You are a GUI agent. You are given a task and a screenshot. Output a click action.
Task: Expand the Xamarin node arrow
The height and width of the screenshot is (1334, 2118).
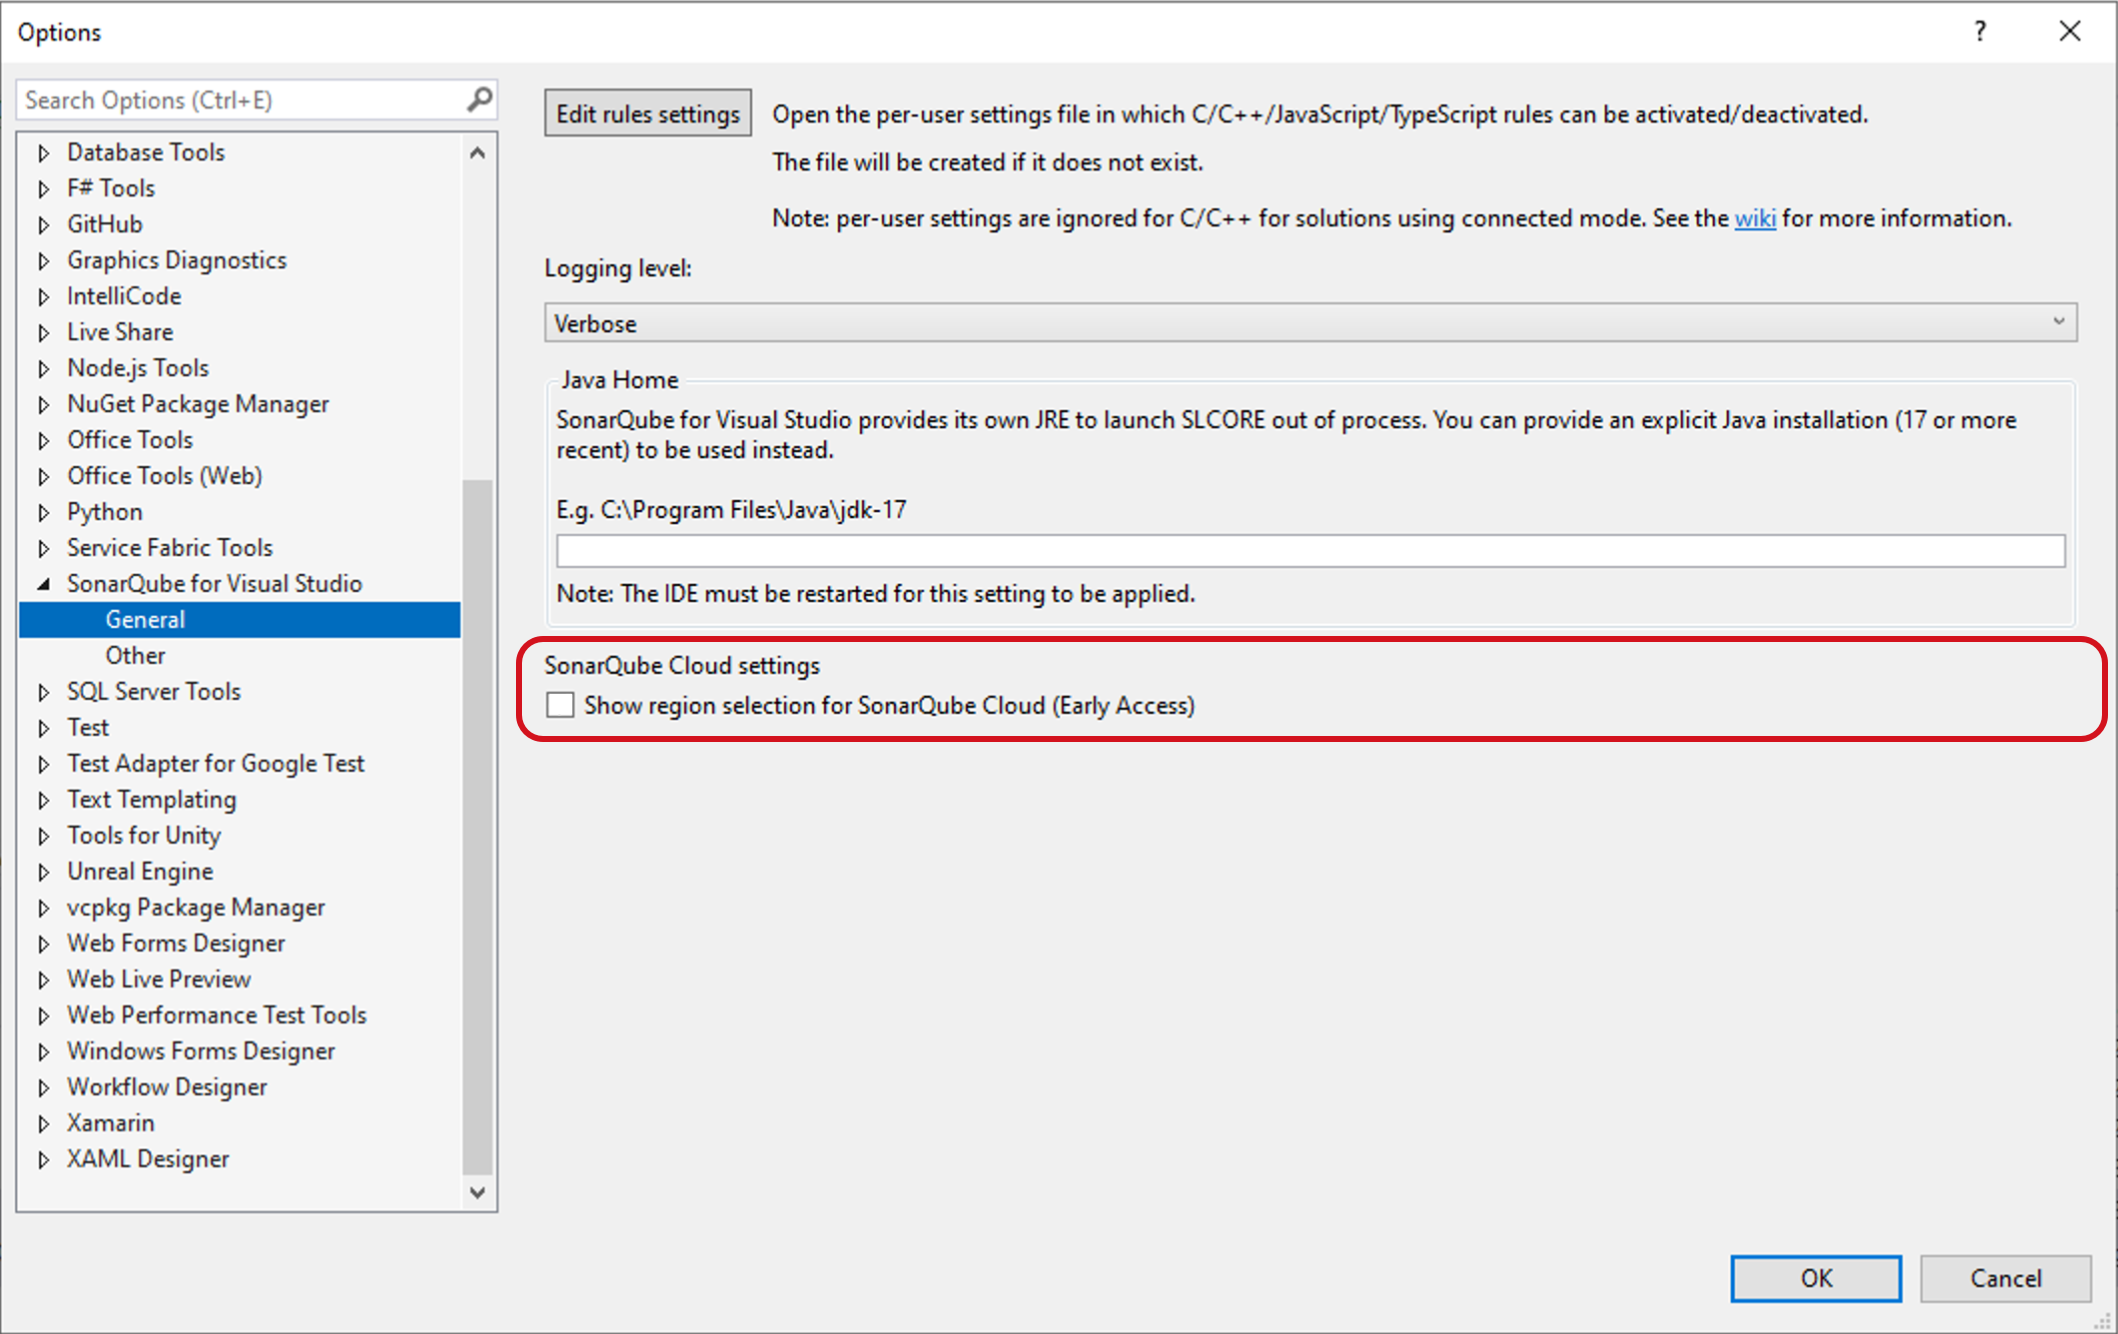pos(43,1124)
